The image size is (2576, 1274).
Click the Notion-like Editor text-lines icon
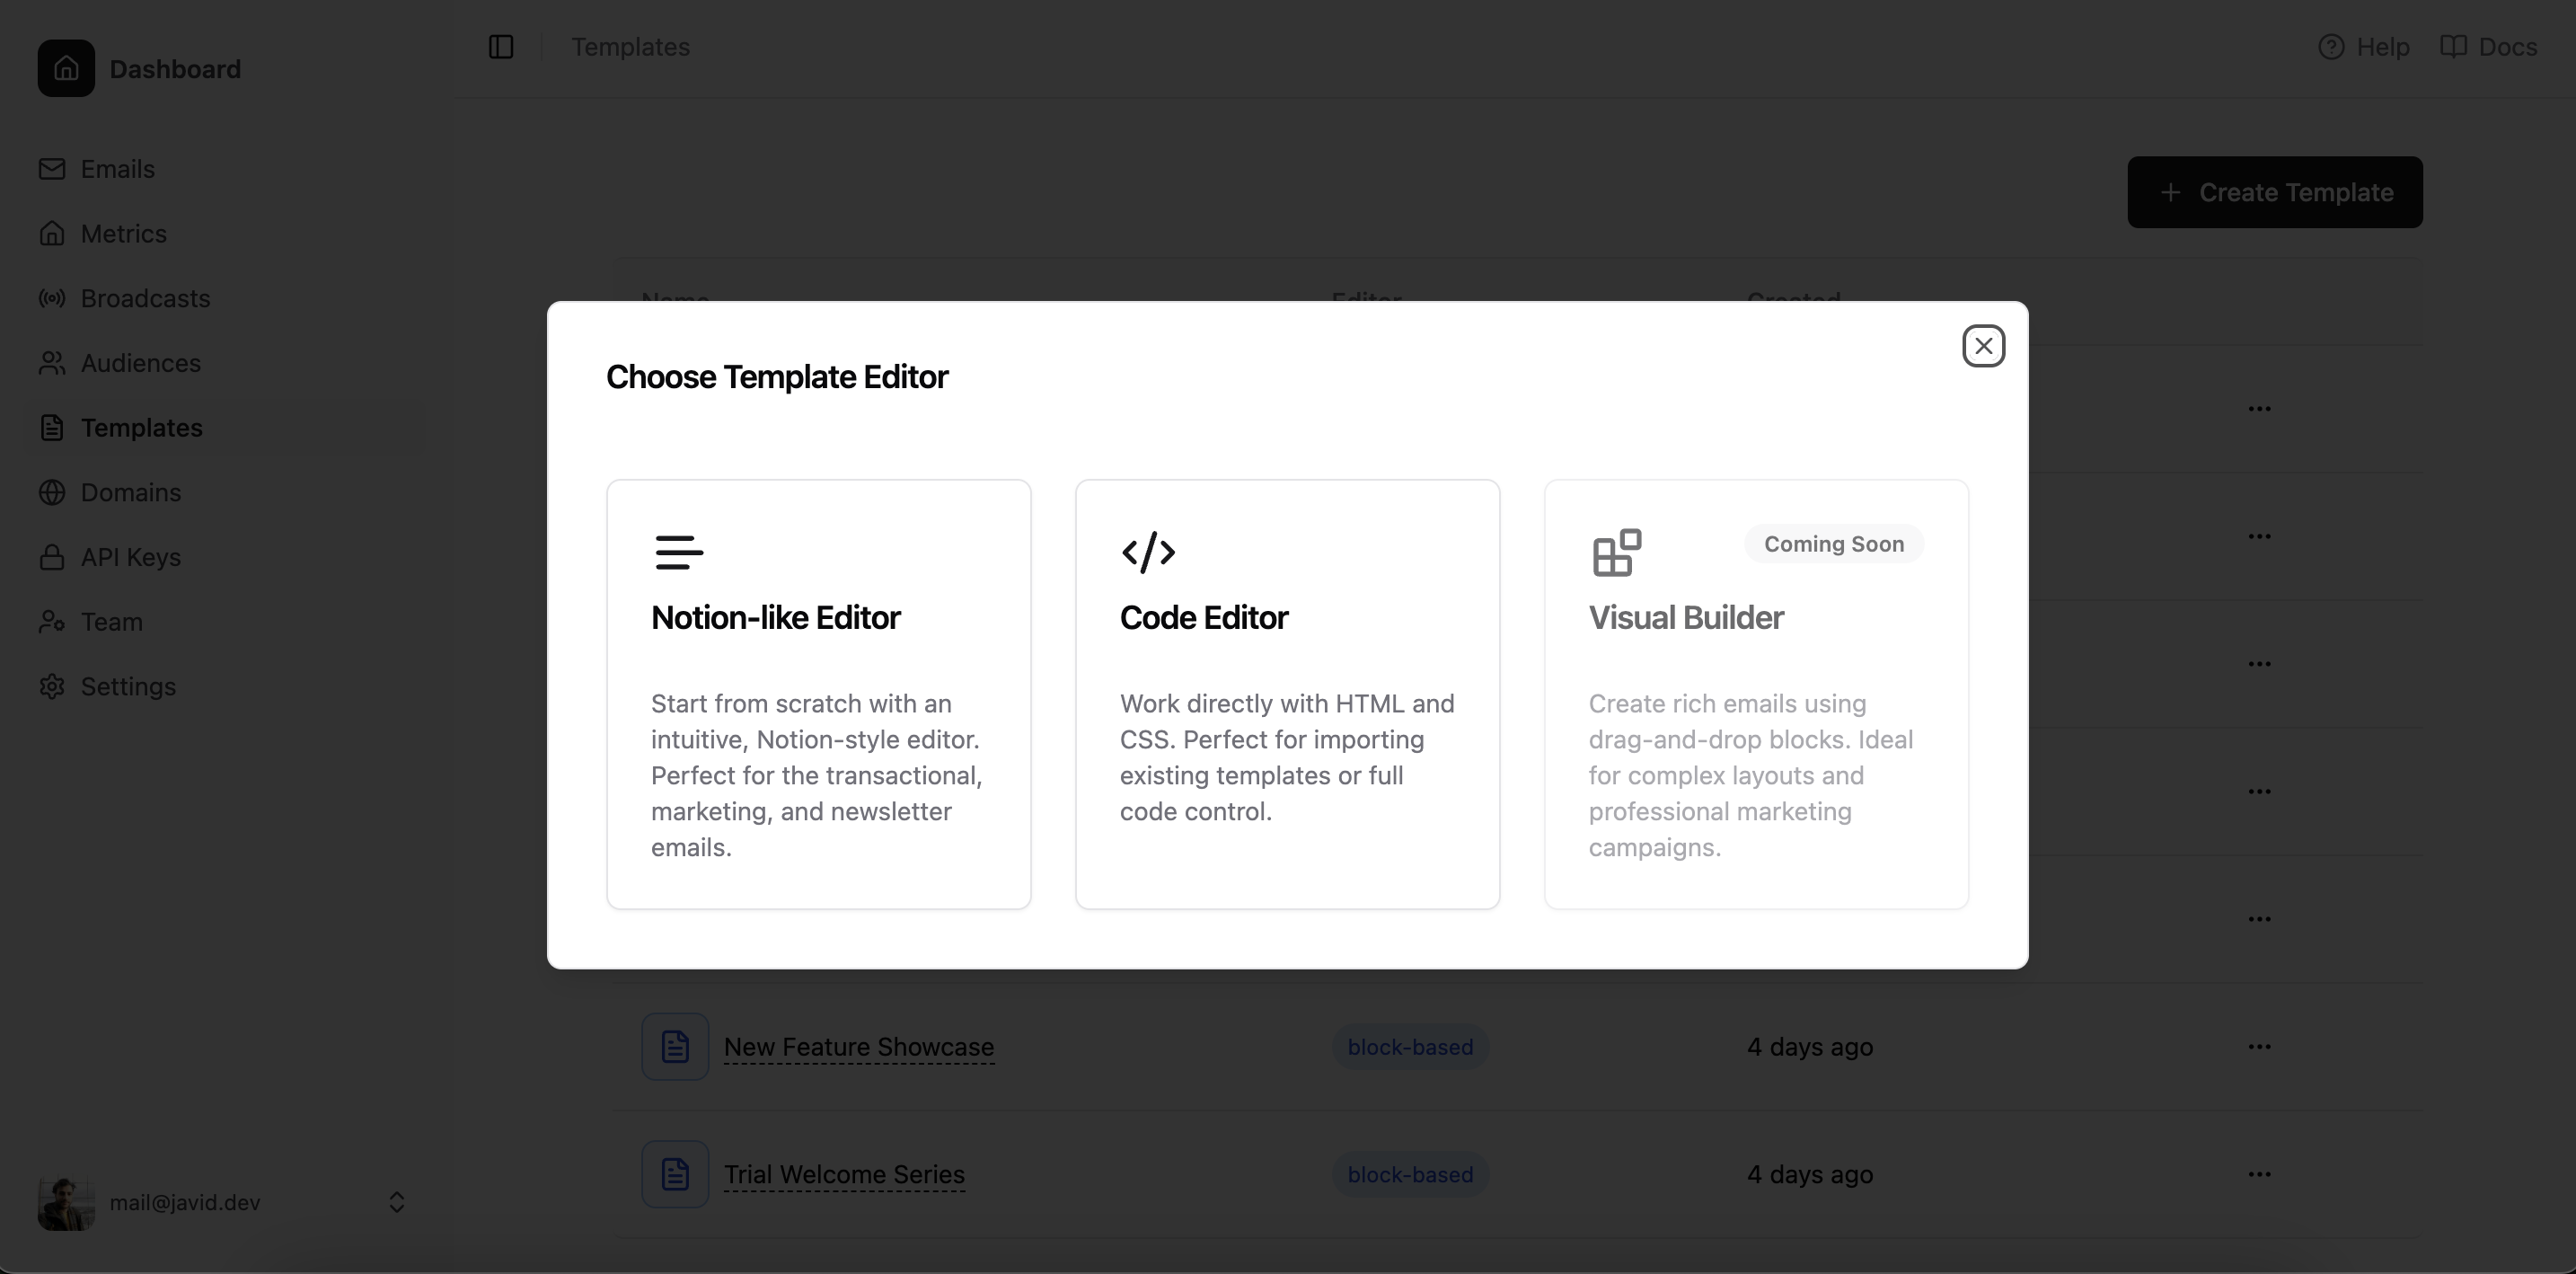(x=679, y=552)
